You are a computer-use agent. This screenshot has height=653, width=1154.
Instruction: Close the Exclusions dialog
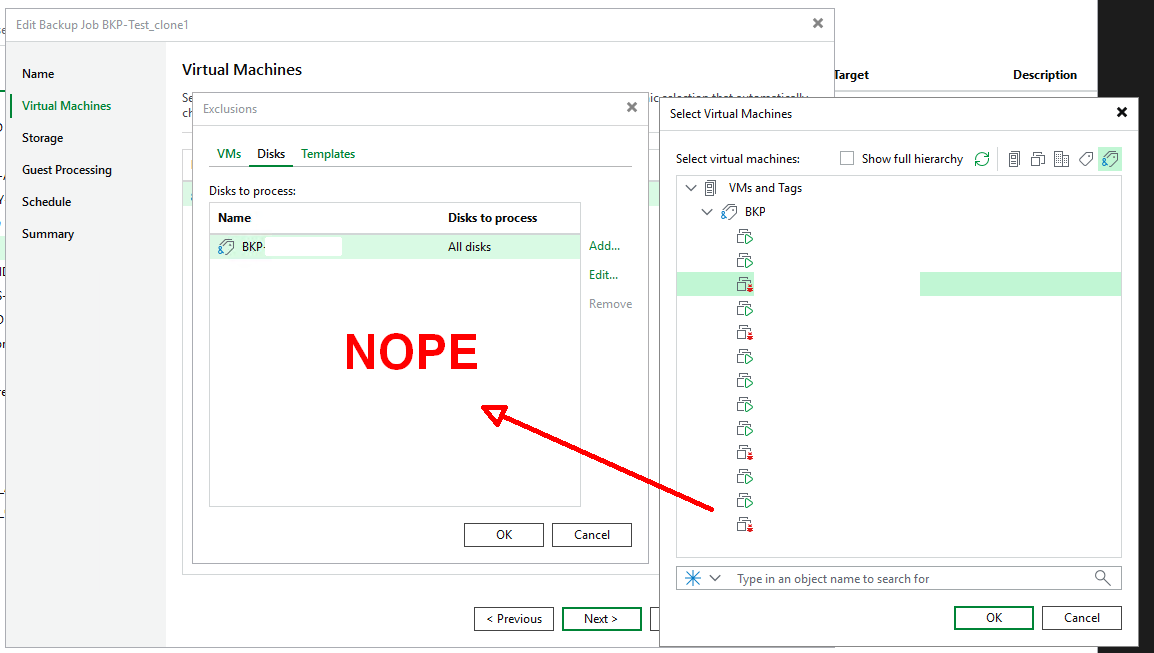click(x=631, y=107)
